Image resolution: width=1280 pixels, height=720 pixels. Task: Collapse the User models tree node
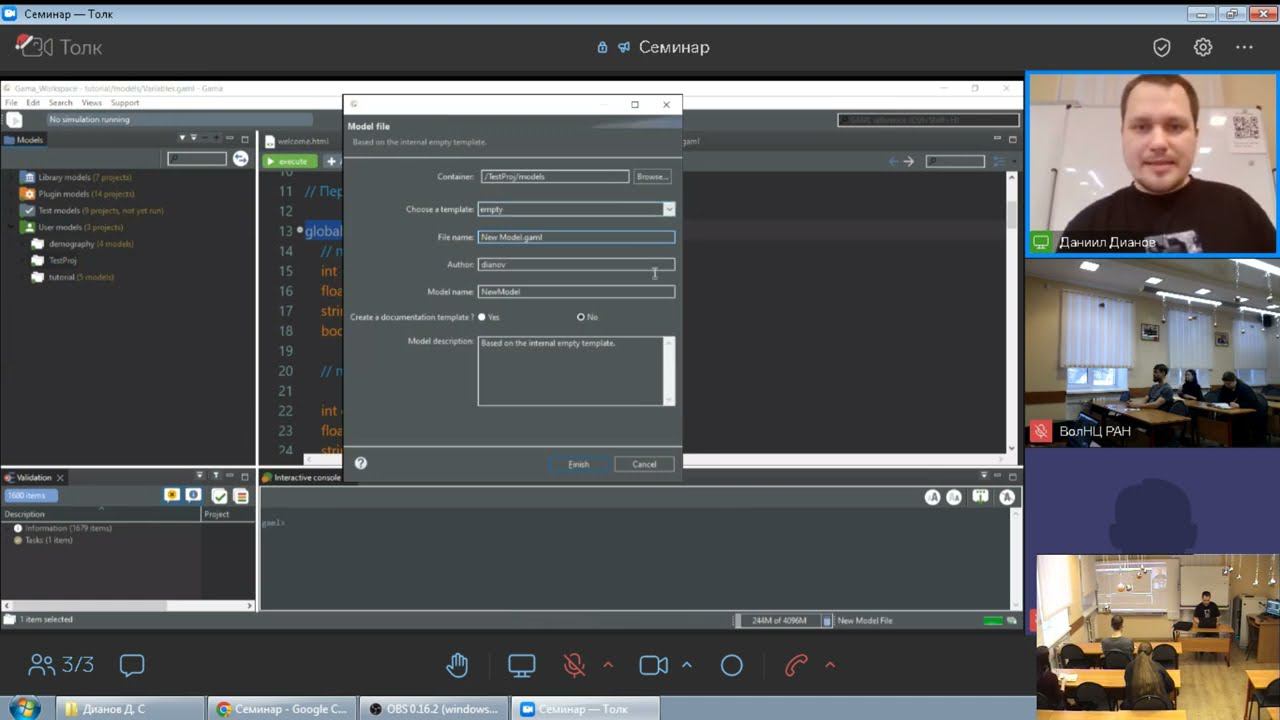tap(12, 227)
